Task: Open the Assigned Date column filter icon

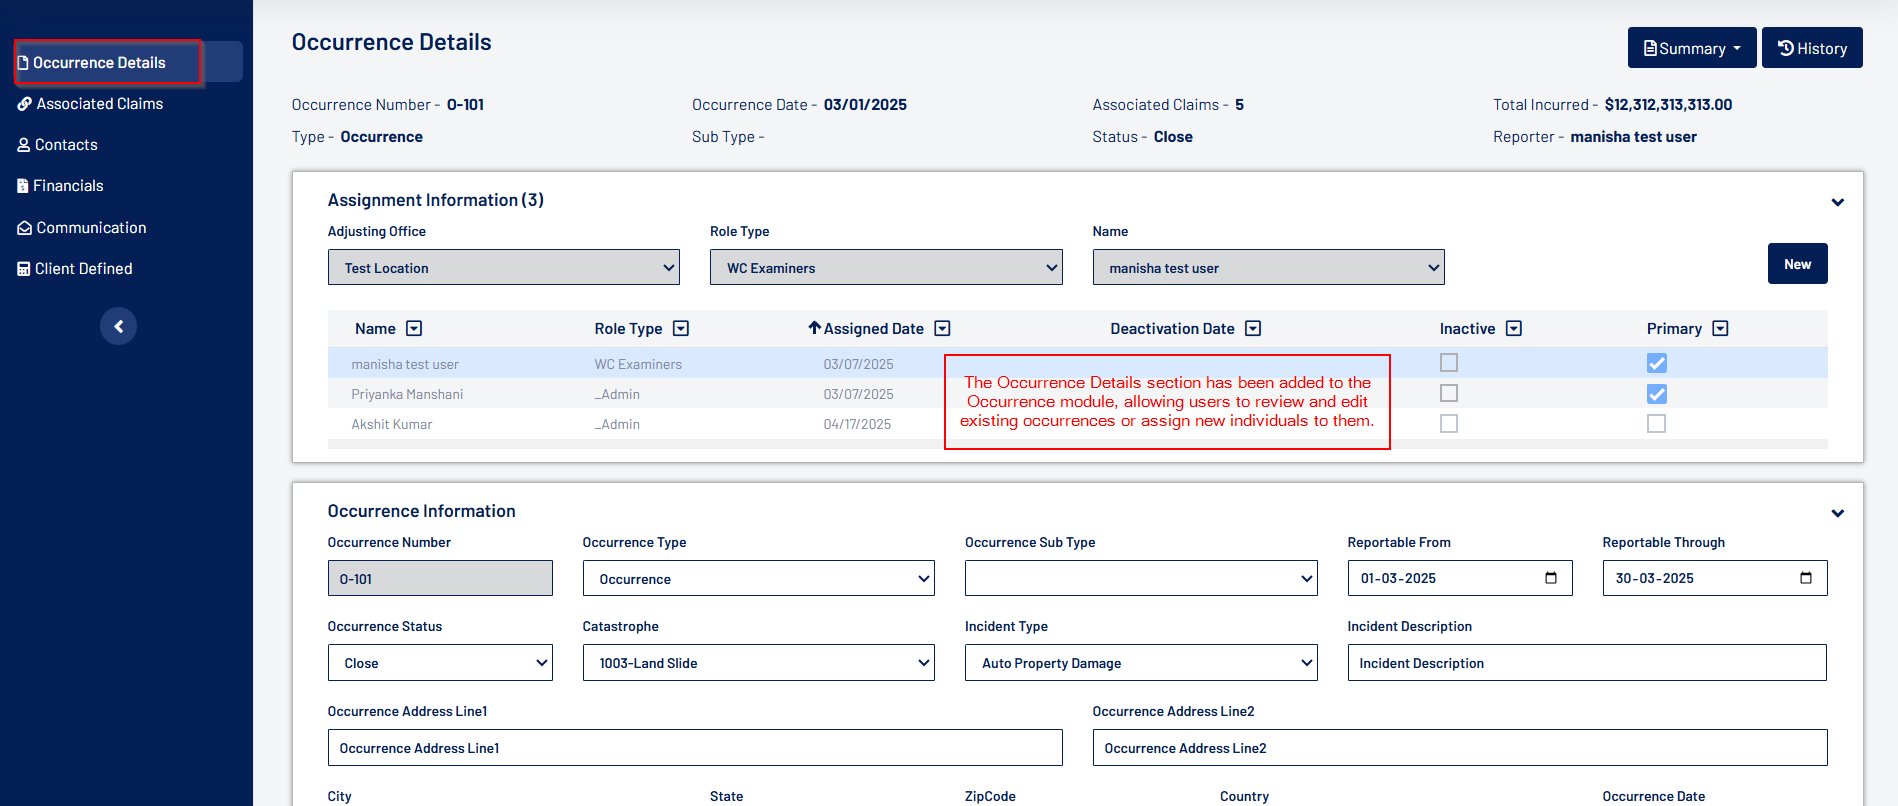Action: tap(942, 329)
